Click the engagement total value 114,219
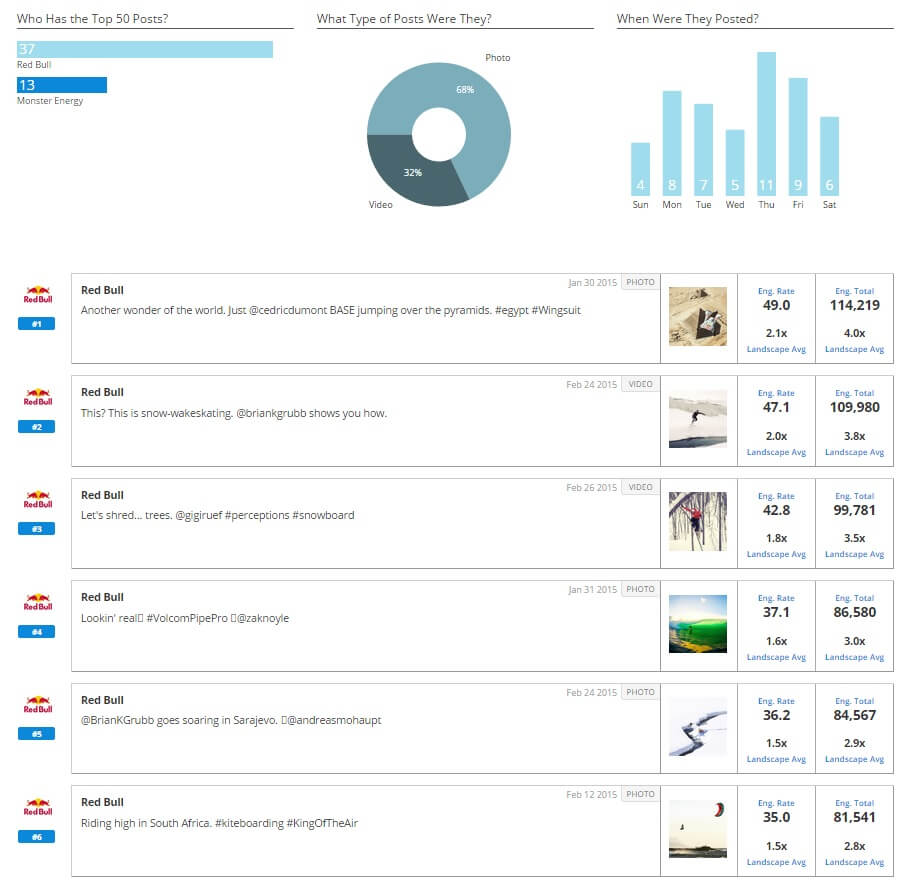Viewport: 924px width, 884px height. click(x=854, y=305)
